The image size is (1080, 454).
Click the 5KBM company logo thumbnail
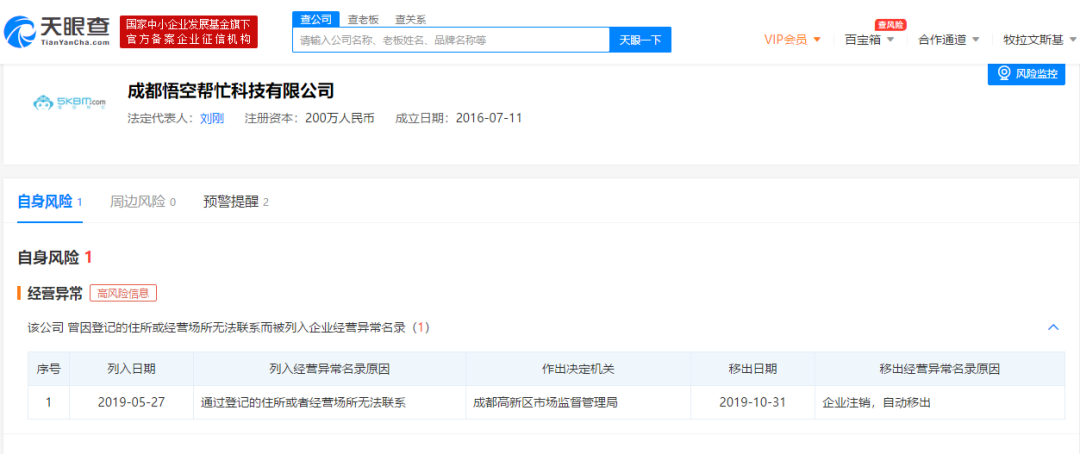69,102
